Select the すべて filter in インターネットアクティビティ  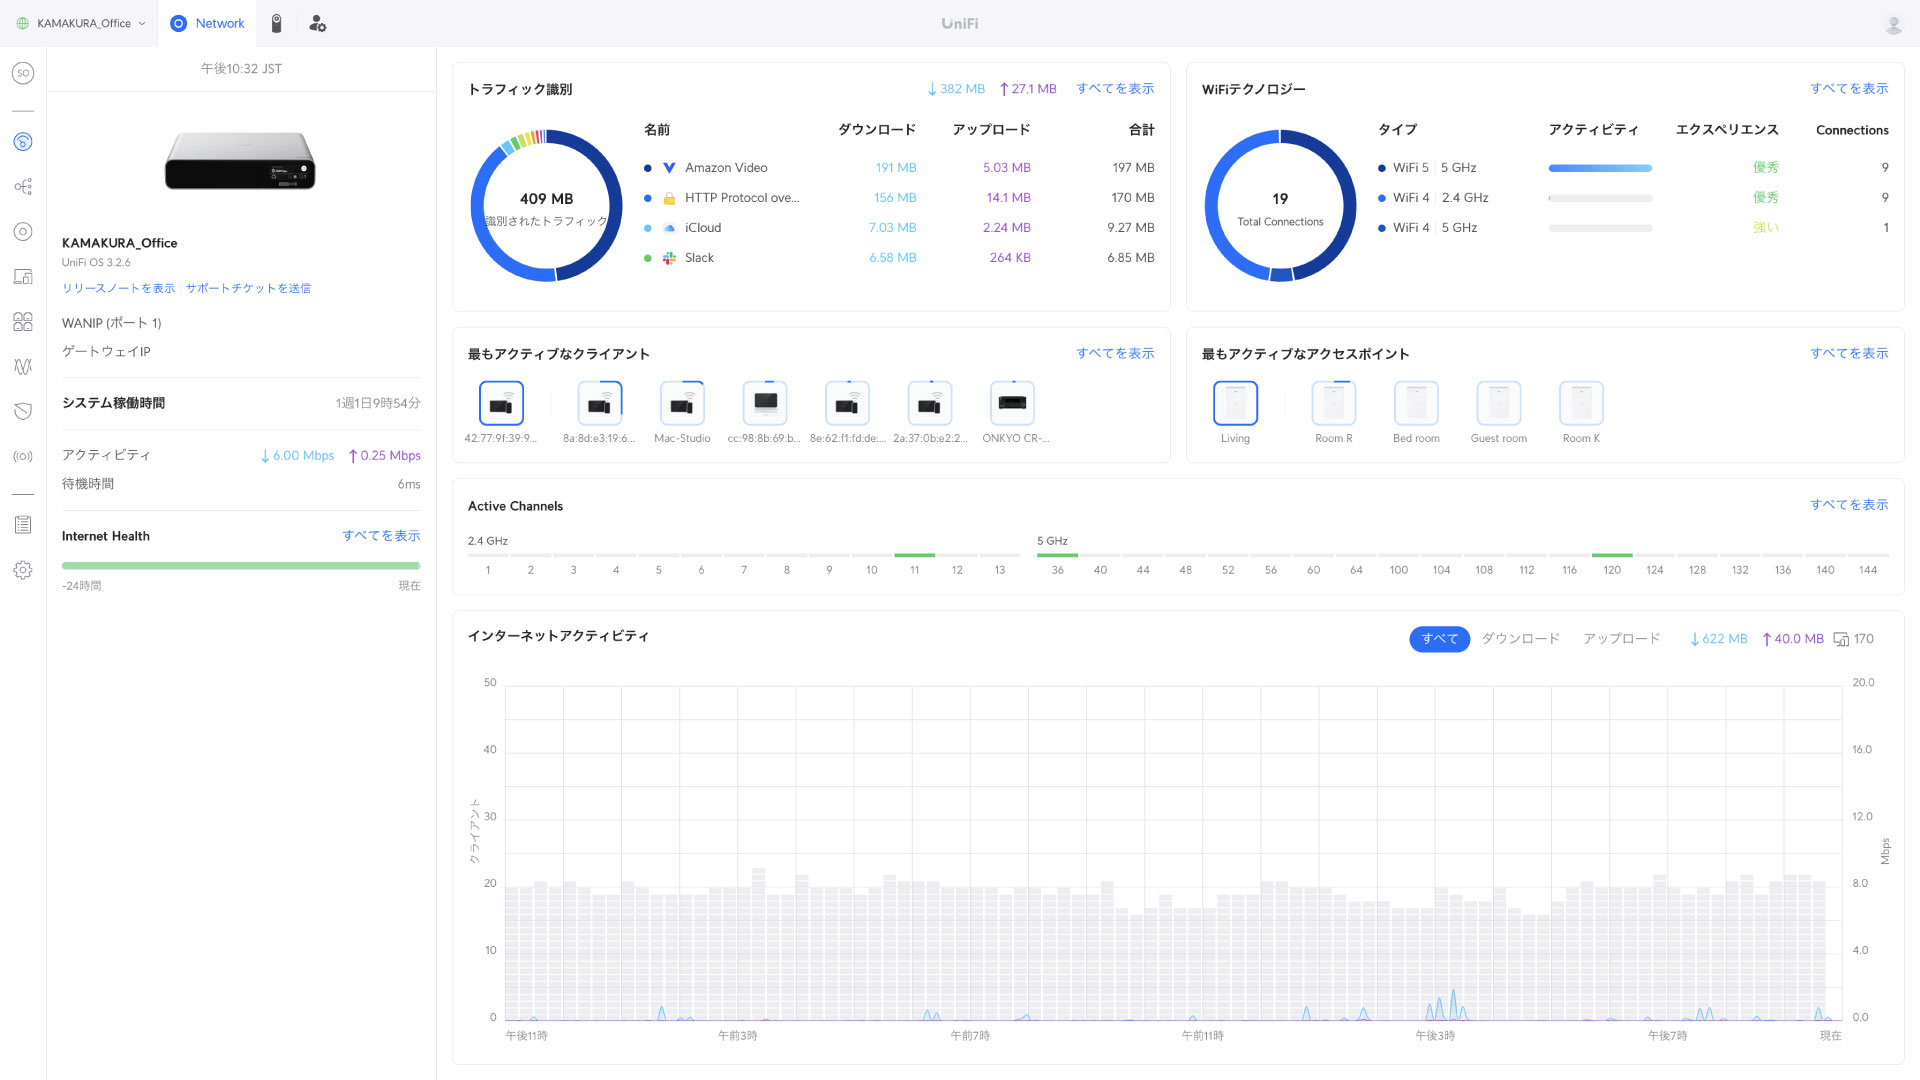(x=1439, y=638)
